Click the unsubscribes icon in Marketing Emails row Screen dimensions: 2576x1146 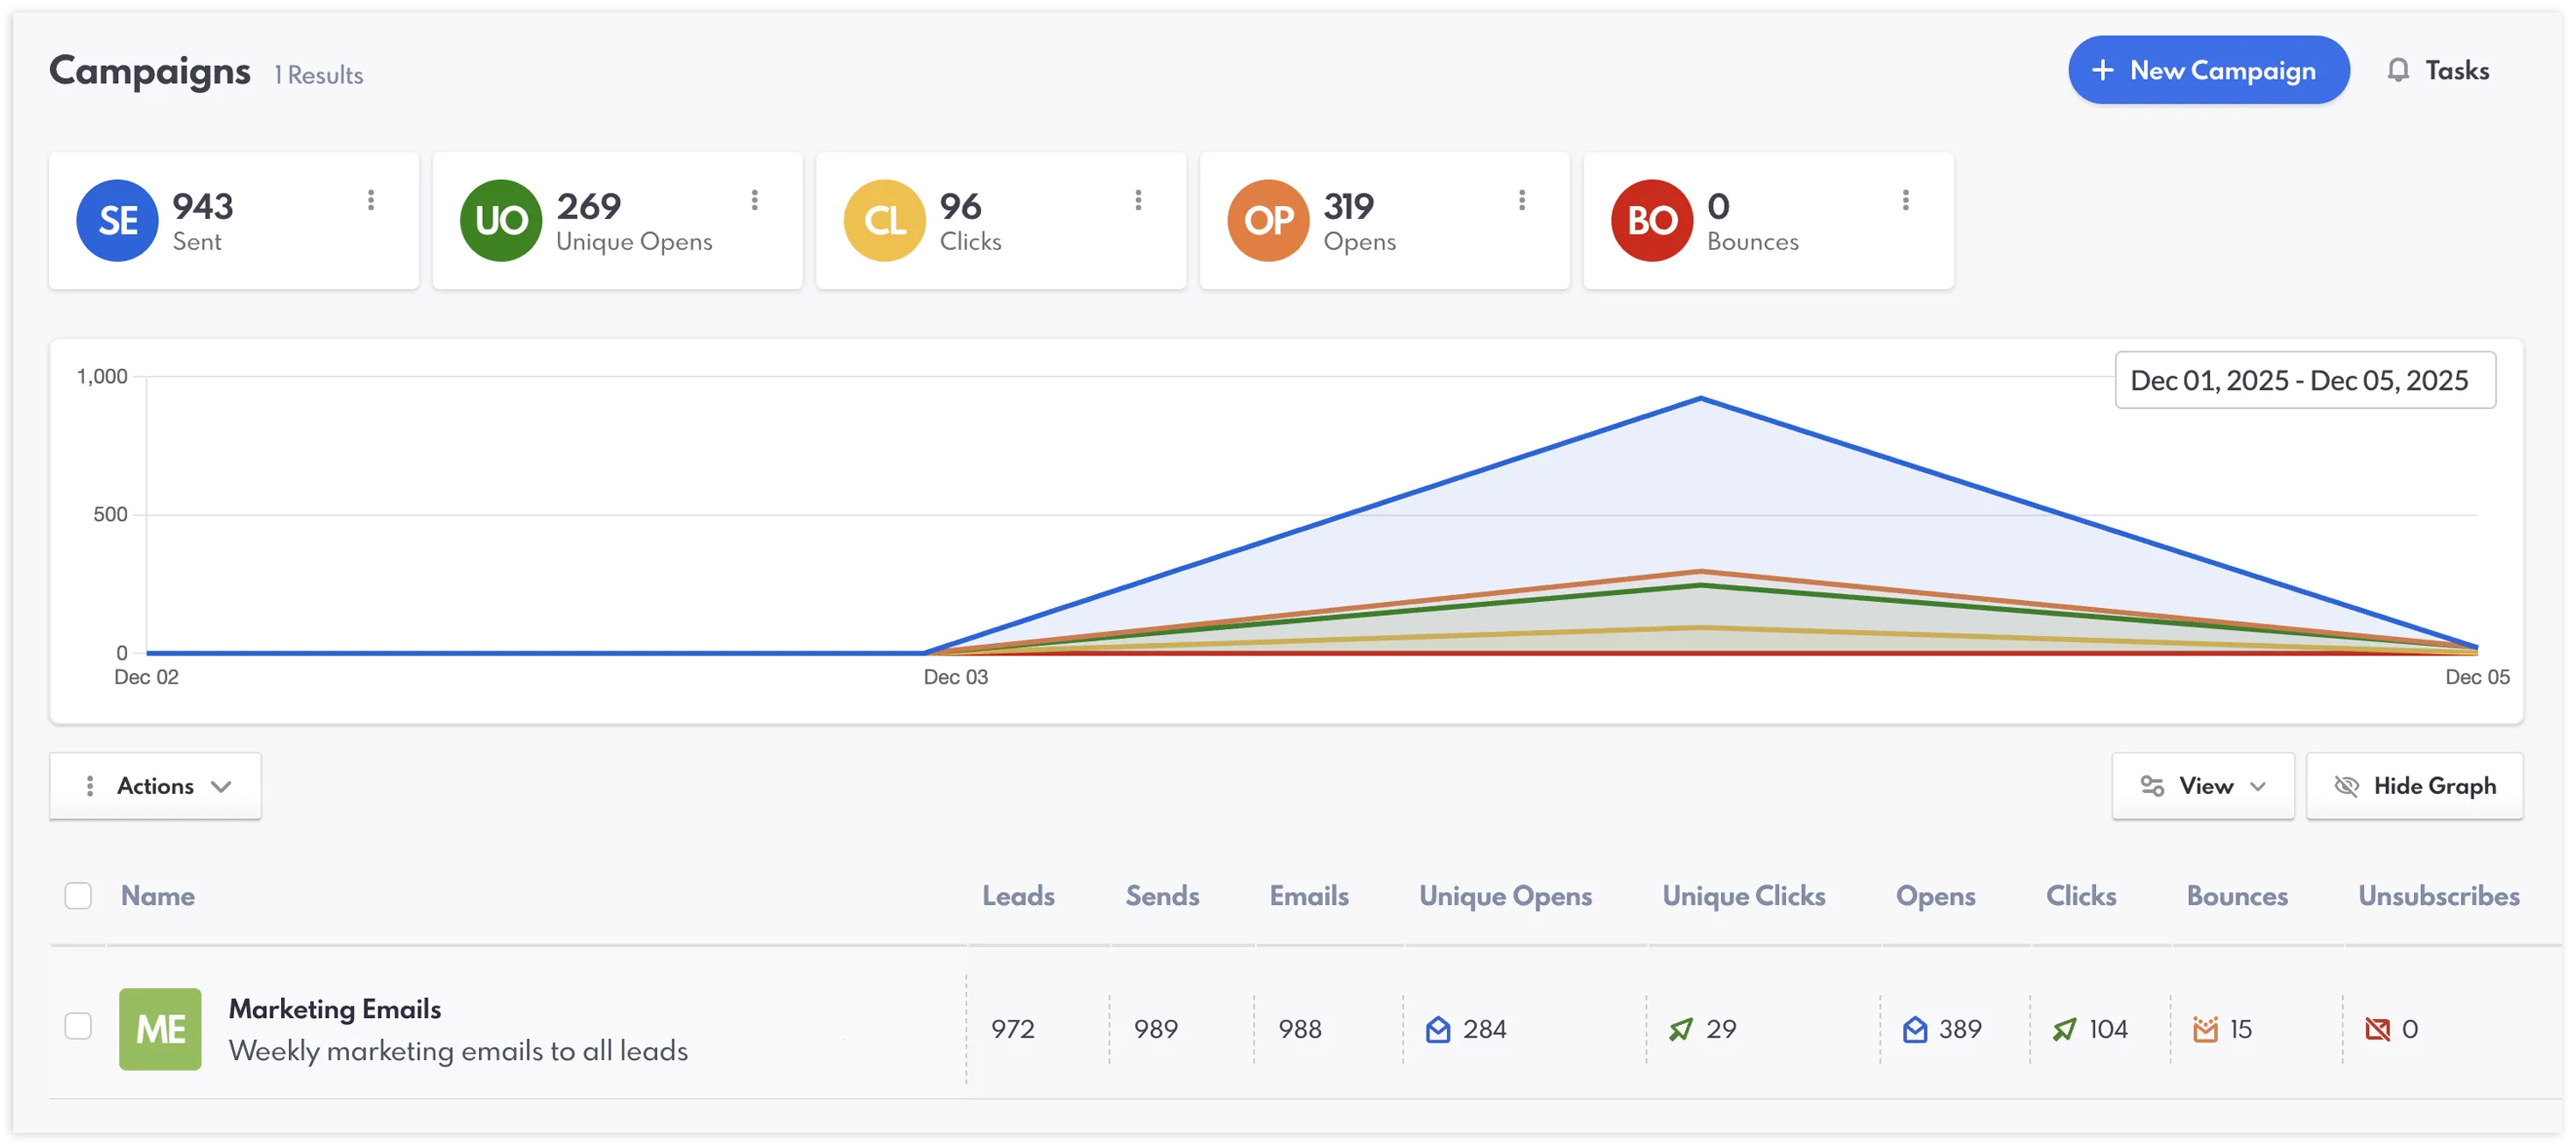2376,1028
